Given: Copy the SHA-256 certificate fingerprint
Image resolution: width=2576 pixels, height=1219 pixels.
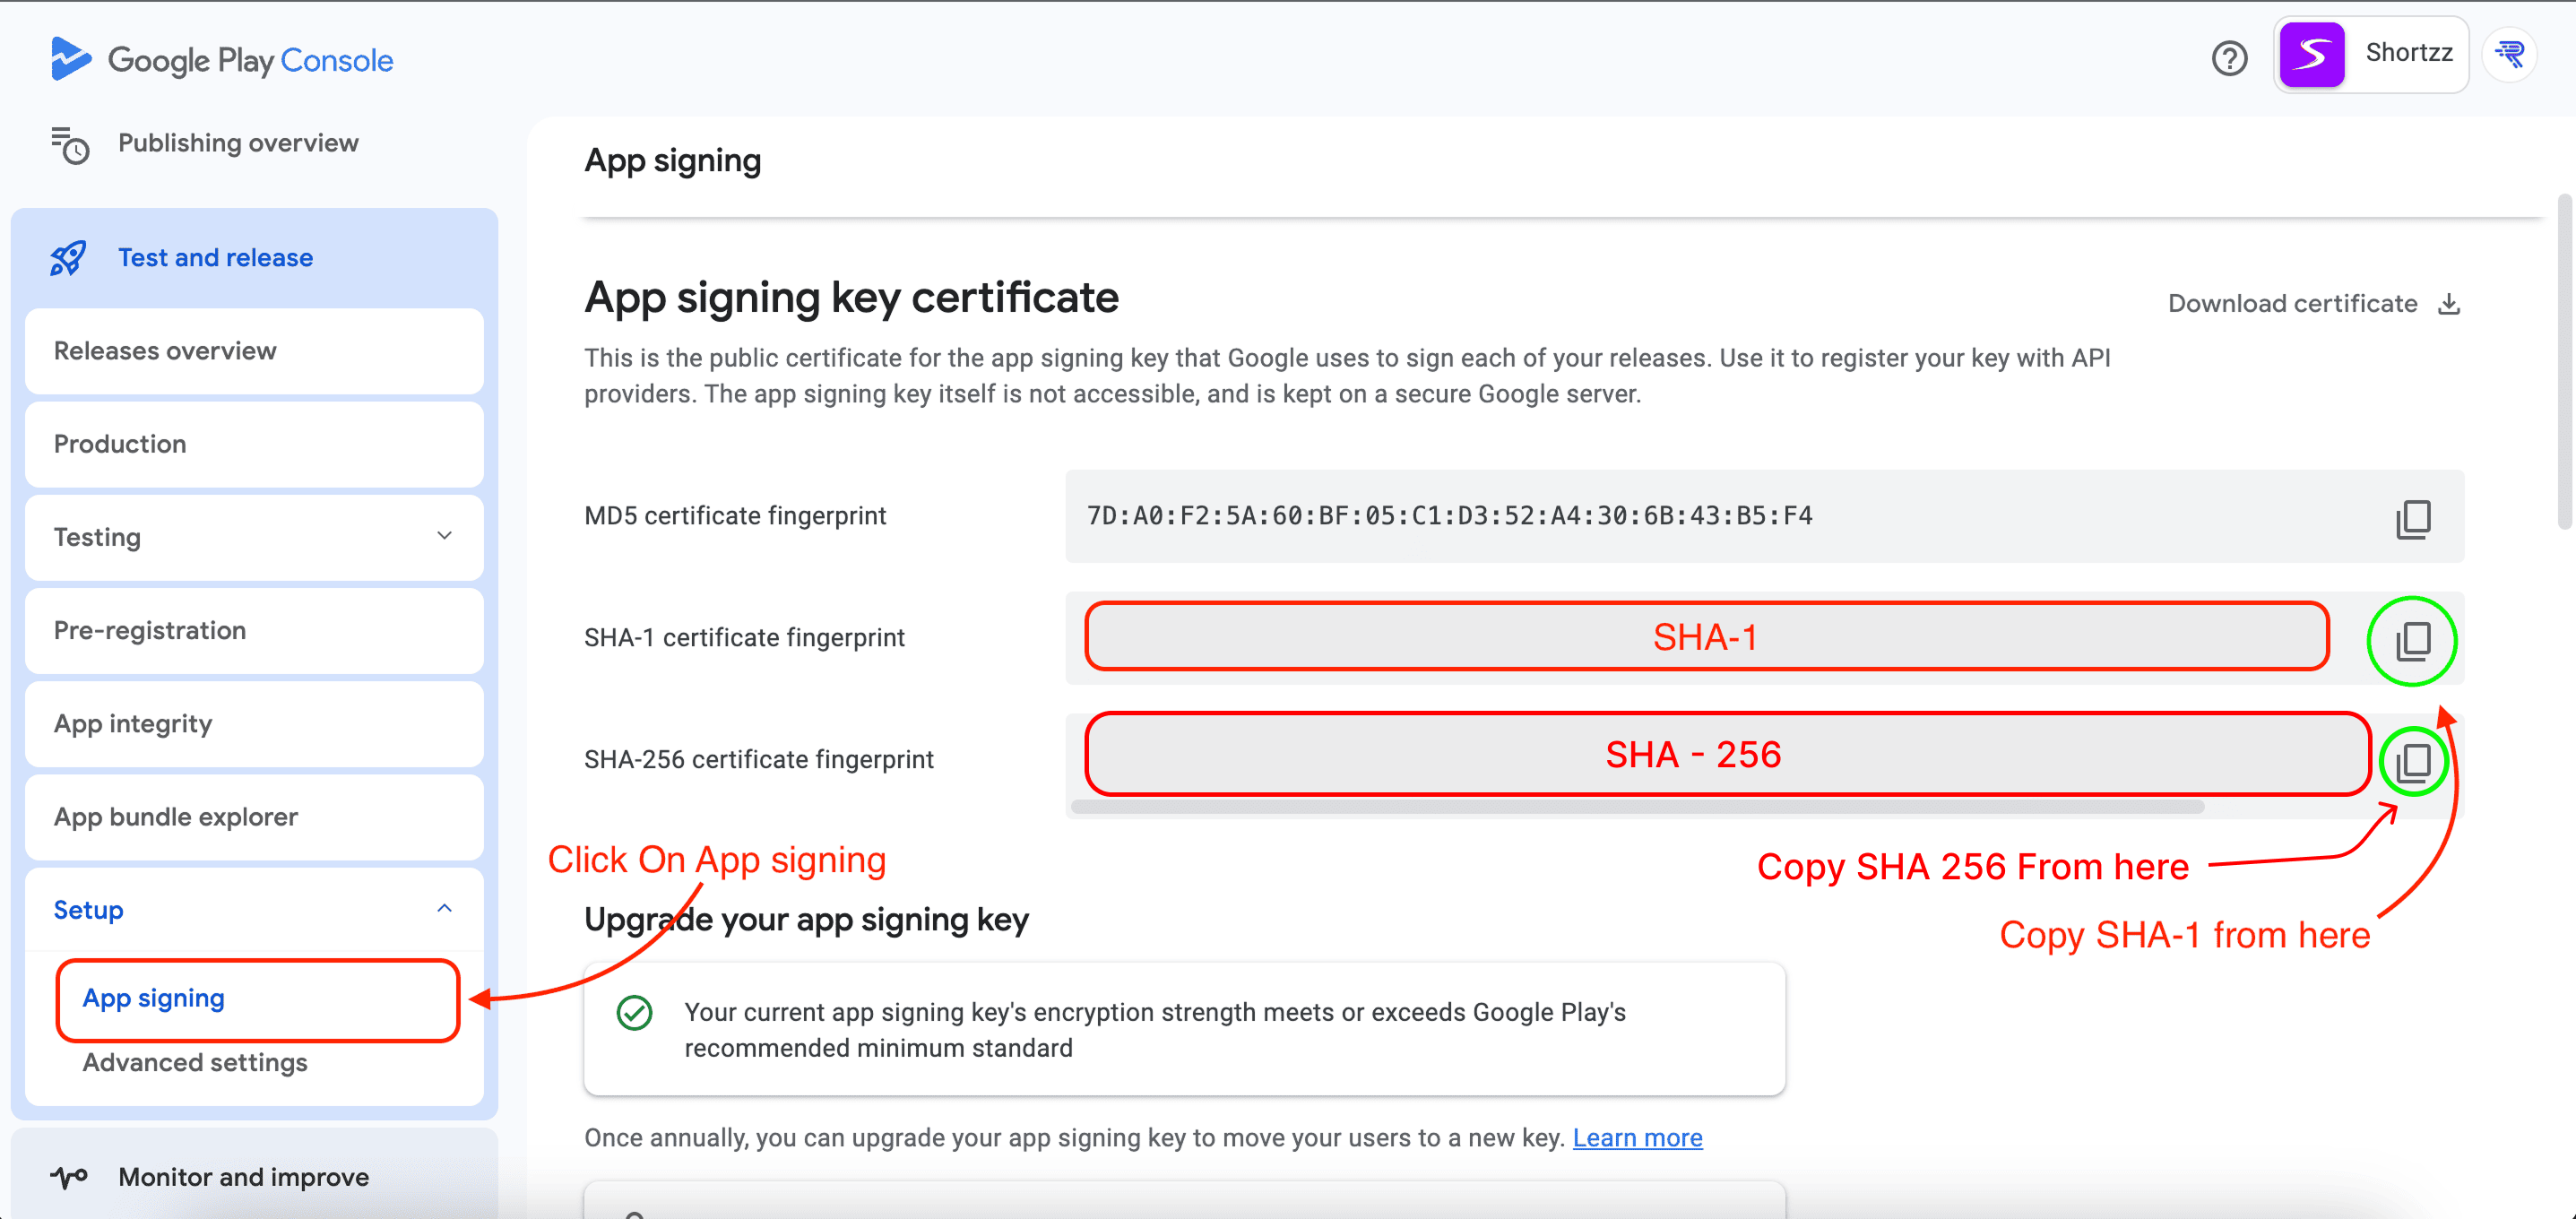Looking at the screenshot, I should [2412, 762].
